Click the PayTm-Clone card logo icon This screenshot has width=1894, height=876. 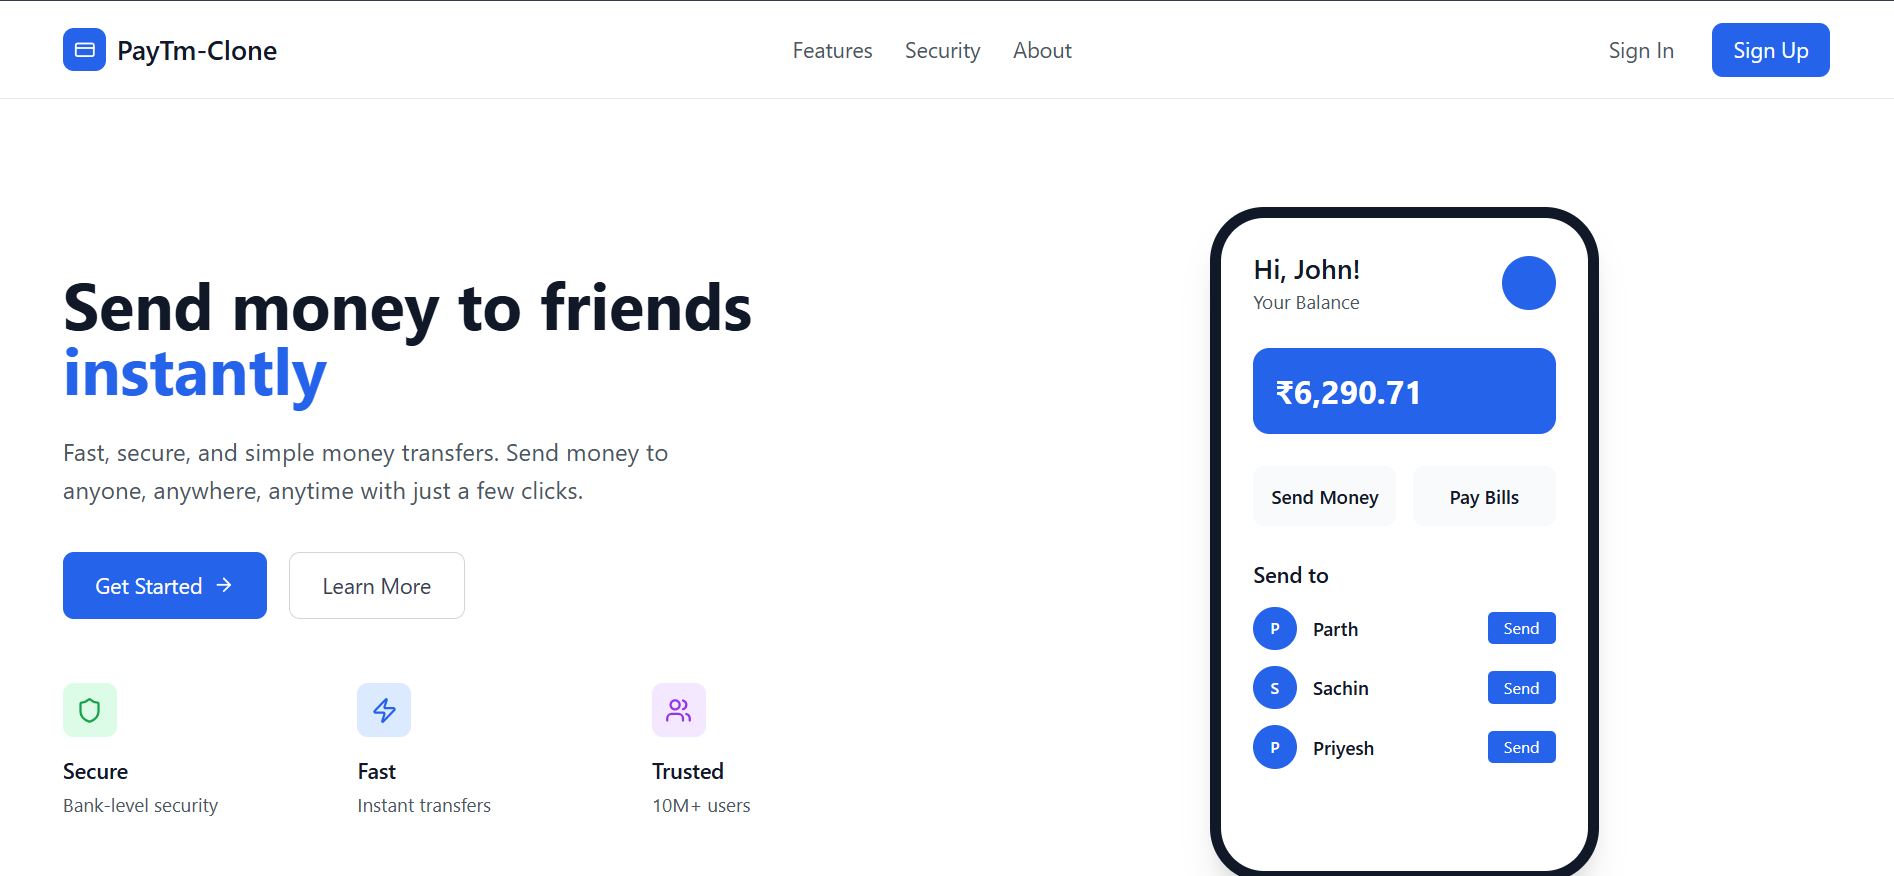click(x=84, y=50)
